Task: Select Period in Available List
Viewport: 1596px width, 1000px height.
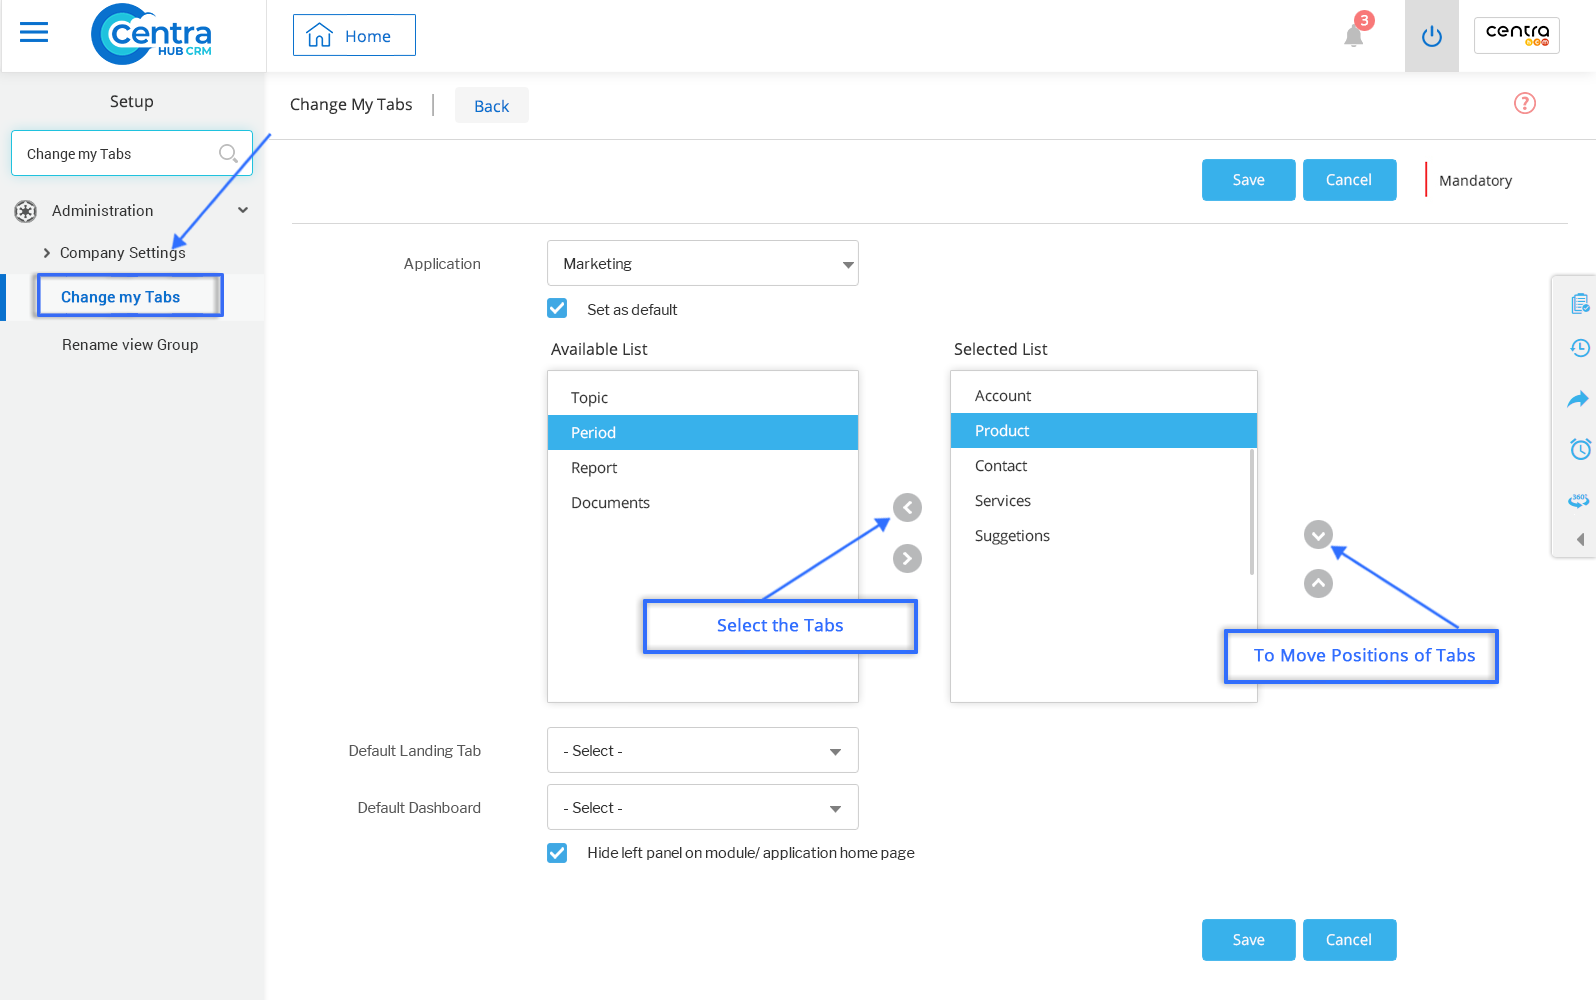Action: coord(703,432)
